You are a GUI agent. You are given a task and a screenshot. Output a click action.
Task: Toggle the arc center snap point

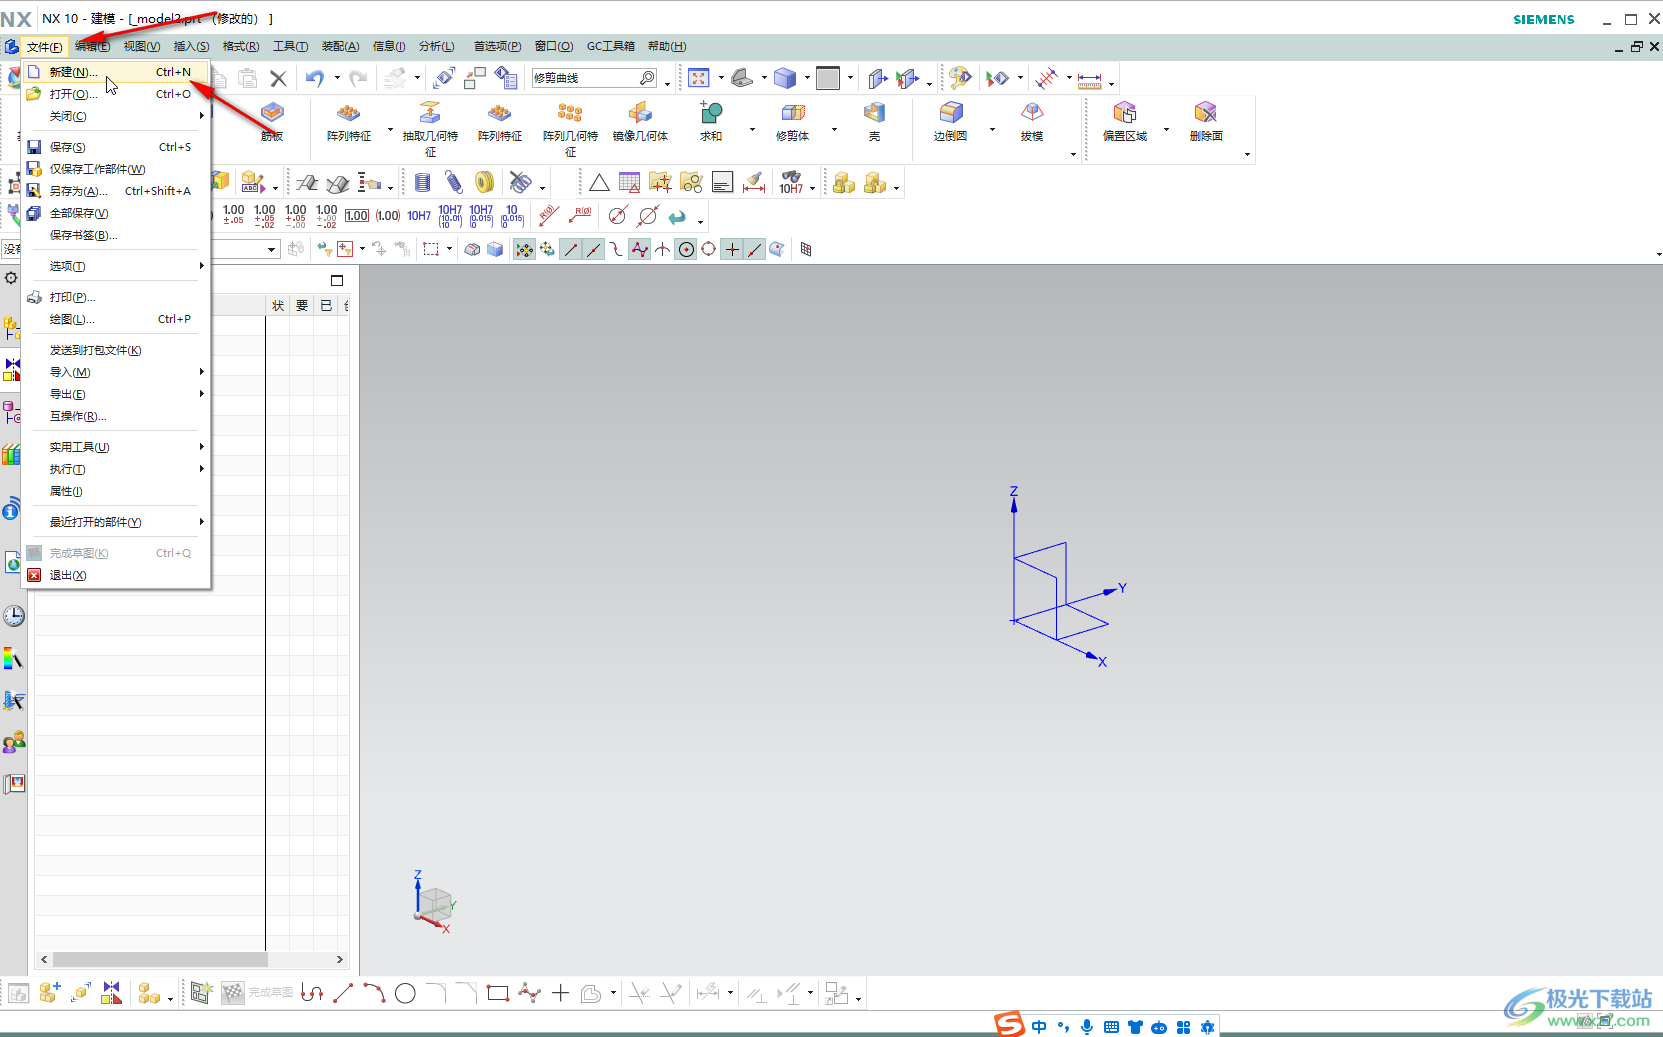686,250
